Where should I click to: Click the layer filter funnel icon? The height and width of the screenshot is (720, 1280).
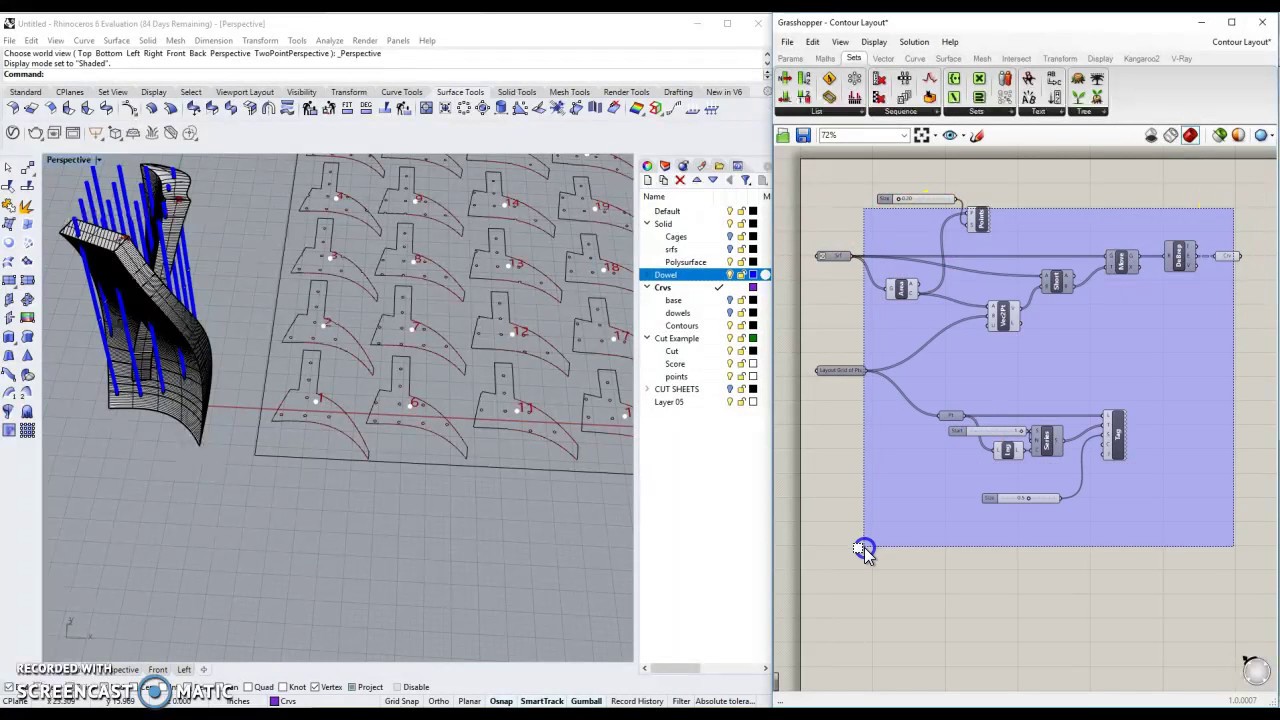coord(746,180)
